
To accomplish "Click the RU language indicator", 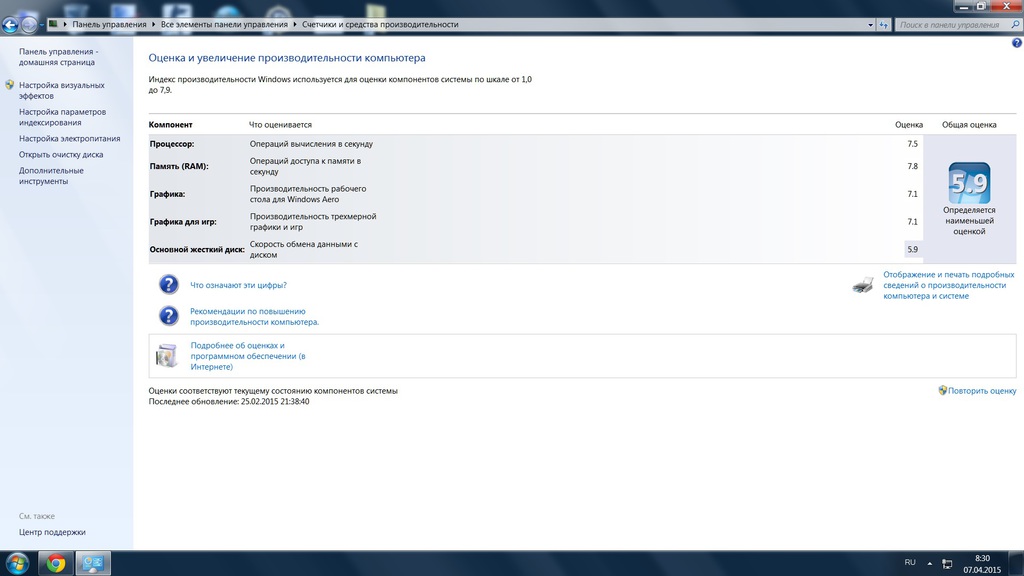I will coord(910,562).
